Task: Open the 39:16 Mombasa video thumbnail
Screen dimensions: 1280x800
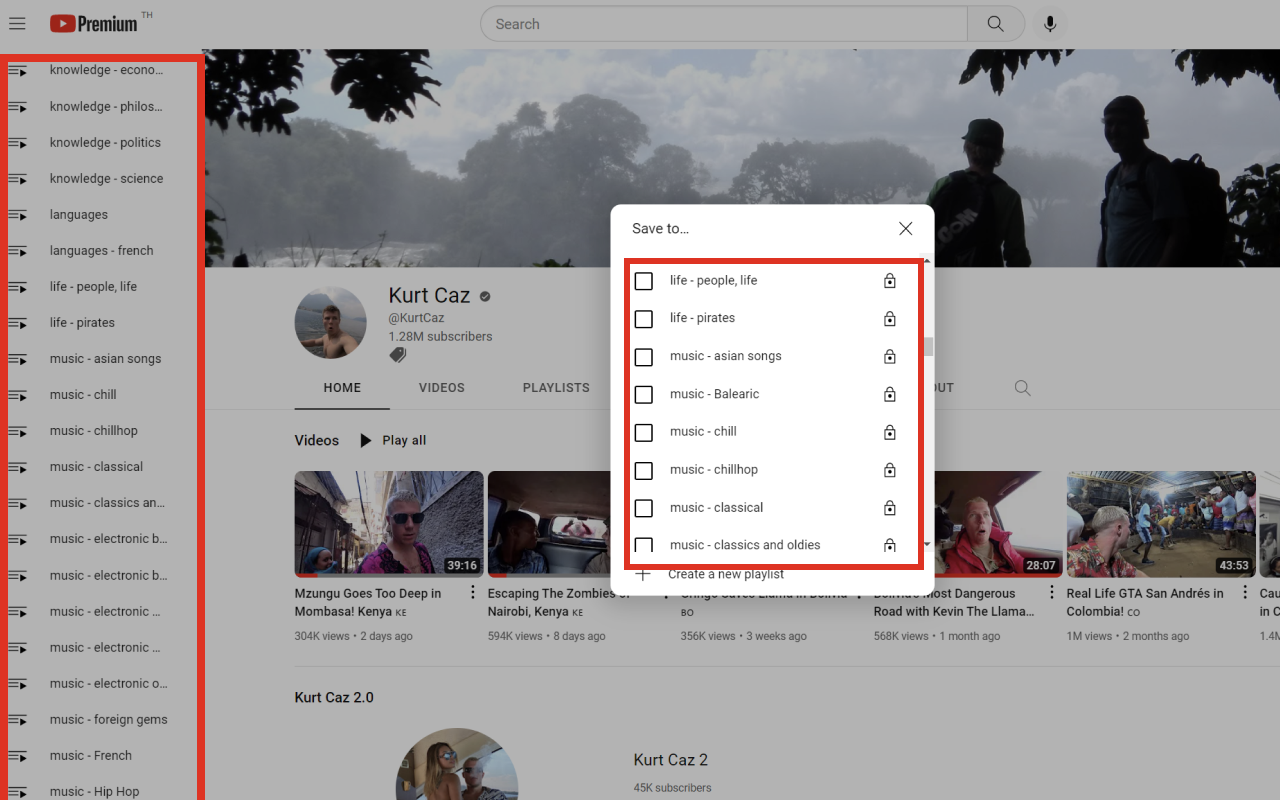Action: click(x=389, y=524)
